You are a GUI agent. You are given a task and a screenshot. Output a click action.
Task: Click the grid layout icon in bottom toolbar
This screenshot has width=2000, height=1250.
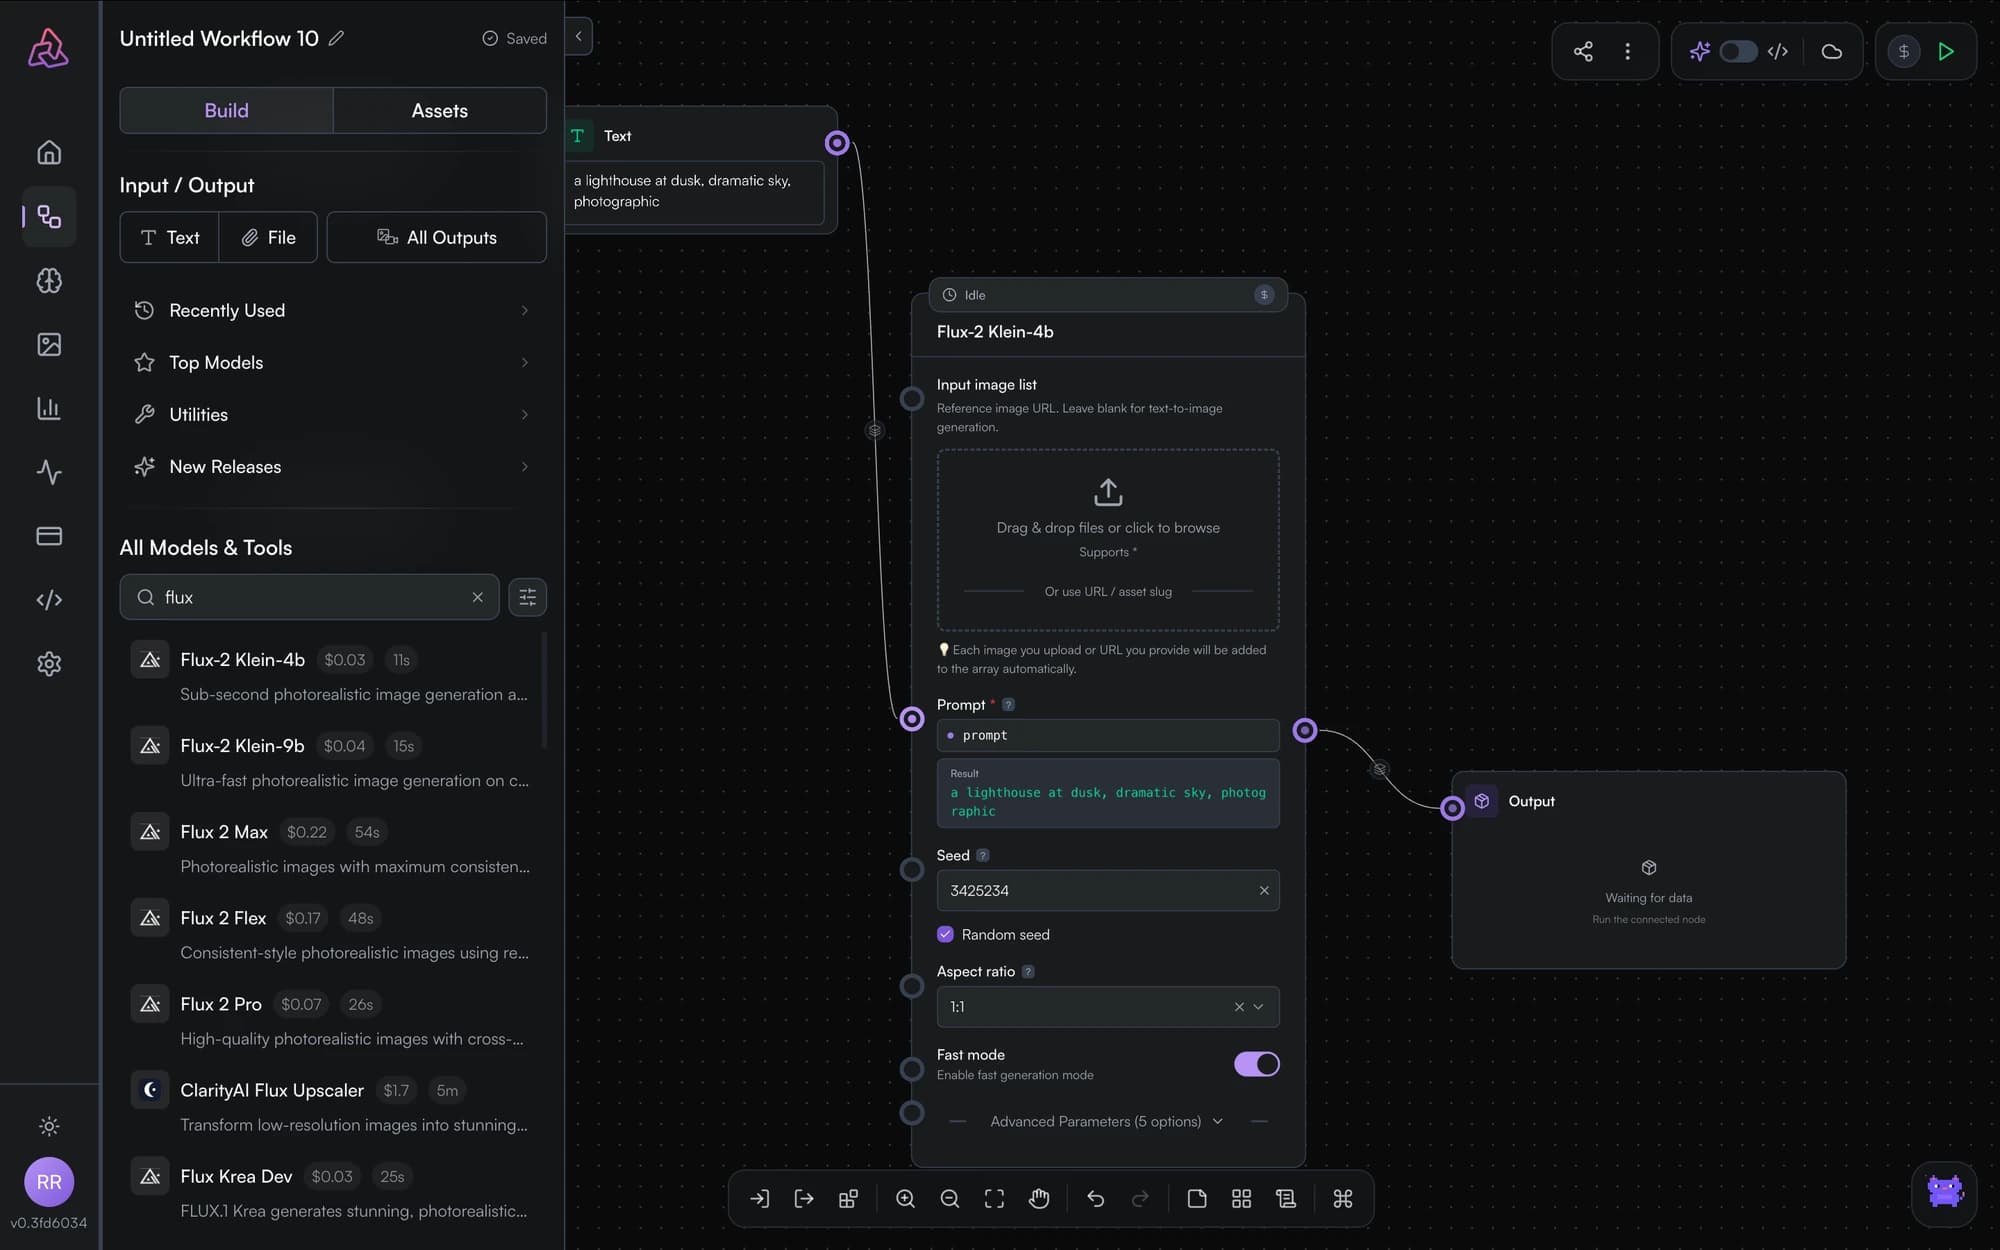1241,1198
